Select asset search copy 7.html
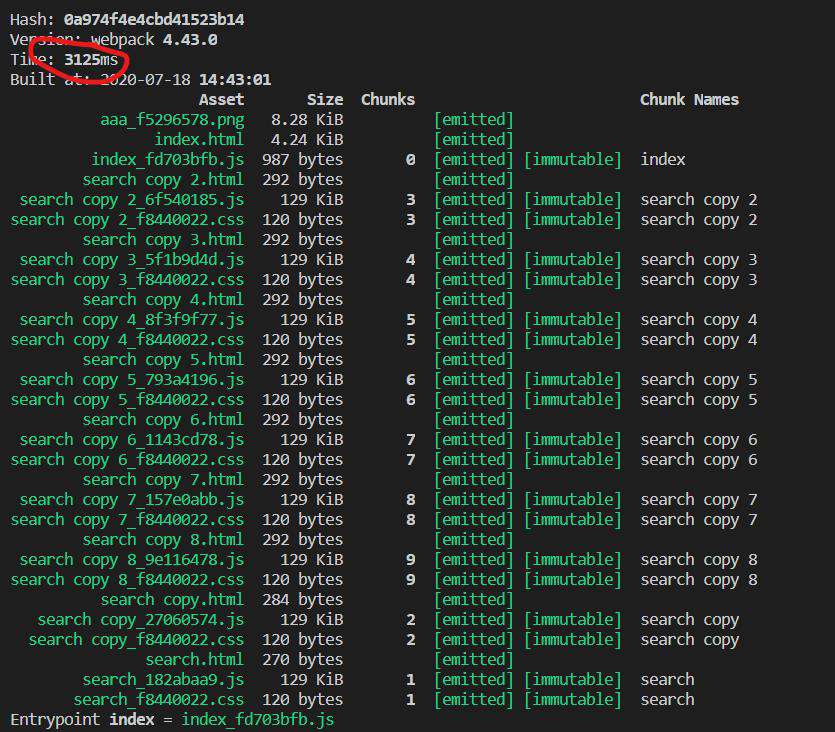The height and width of the screenshot is (732, 835). pyautogui.click(x=163, y=480)
